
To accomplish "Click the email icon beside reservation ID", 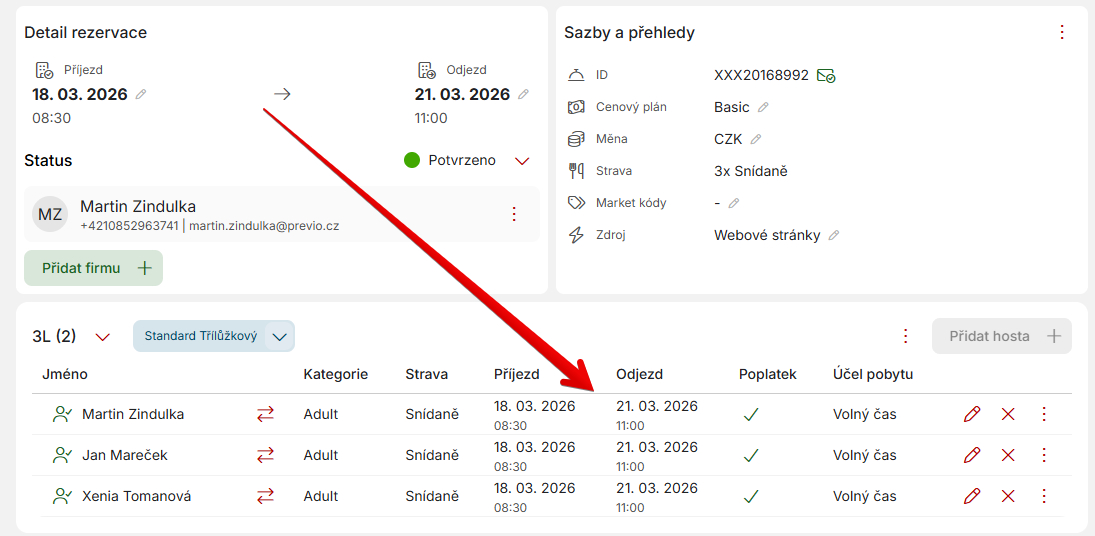I will tap(826, 75).
